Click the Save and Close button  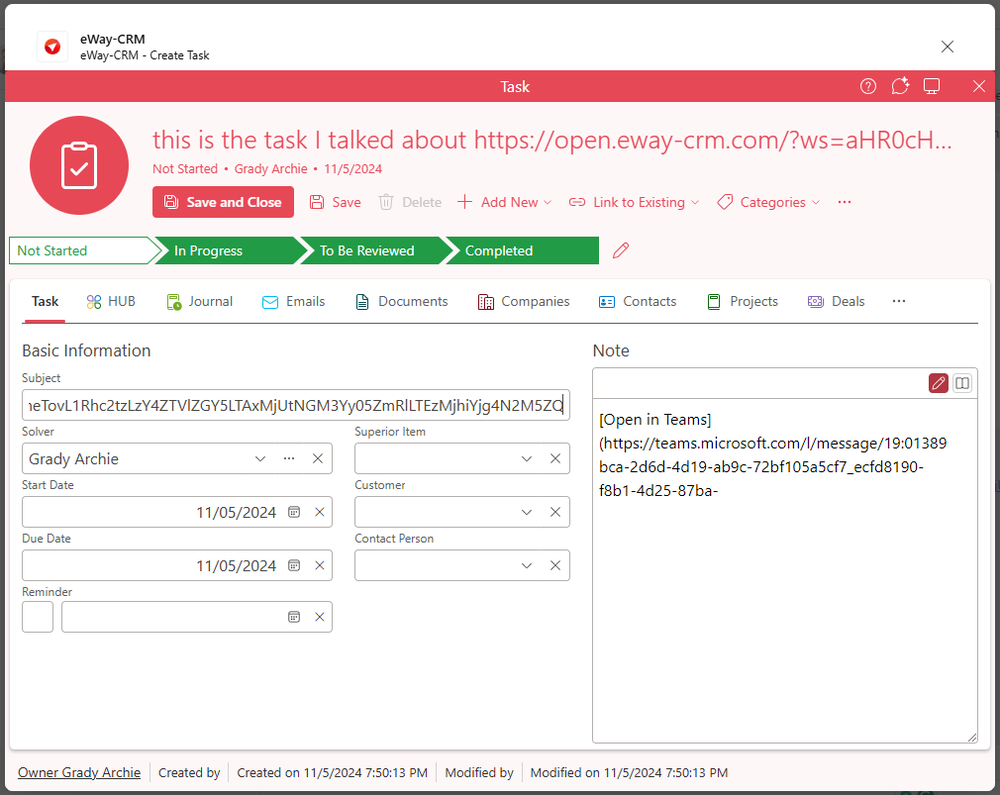(x=223, y=202)
